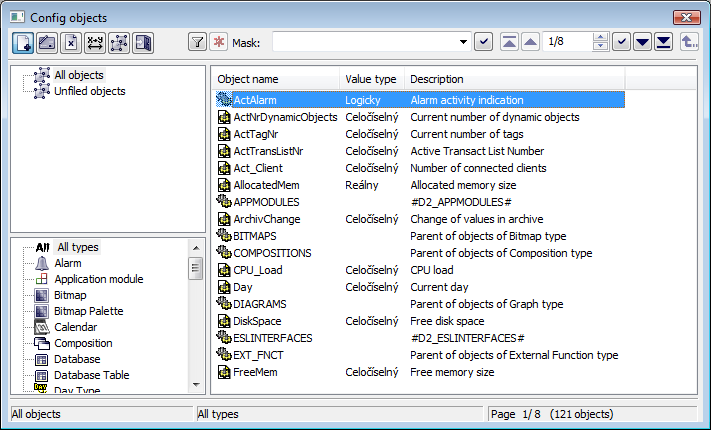Image resolution: width=711 pixels, height=430 pixels.
Task: Jump to last page with bottom arrow
Action: click(x=663, y=42)
